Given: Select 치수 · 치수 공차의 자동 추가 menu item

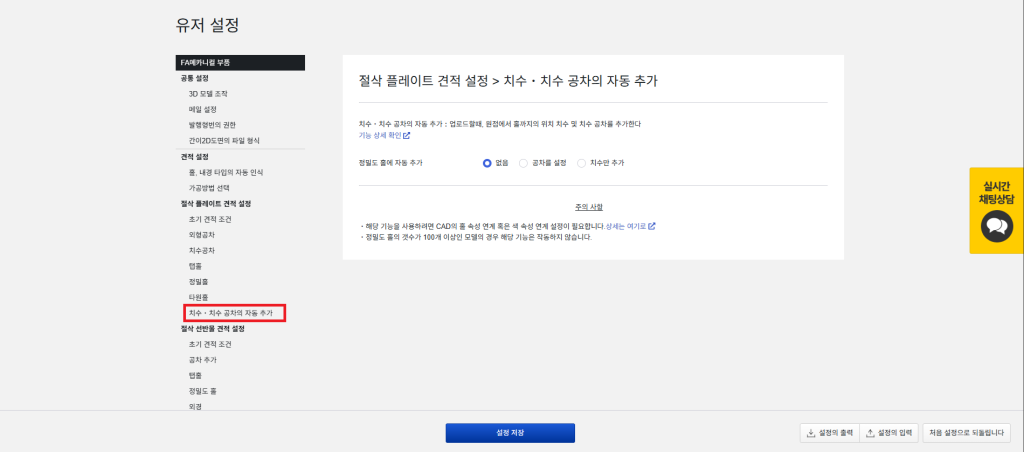Looking at the screenshot, I should point(230,313).
